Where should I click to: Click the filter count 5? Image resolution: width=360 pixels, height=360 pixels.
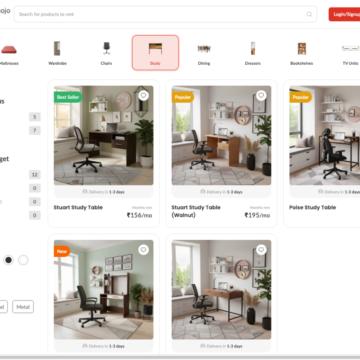35,117
